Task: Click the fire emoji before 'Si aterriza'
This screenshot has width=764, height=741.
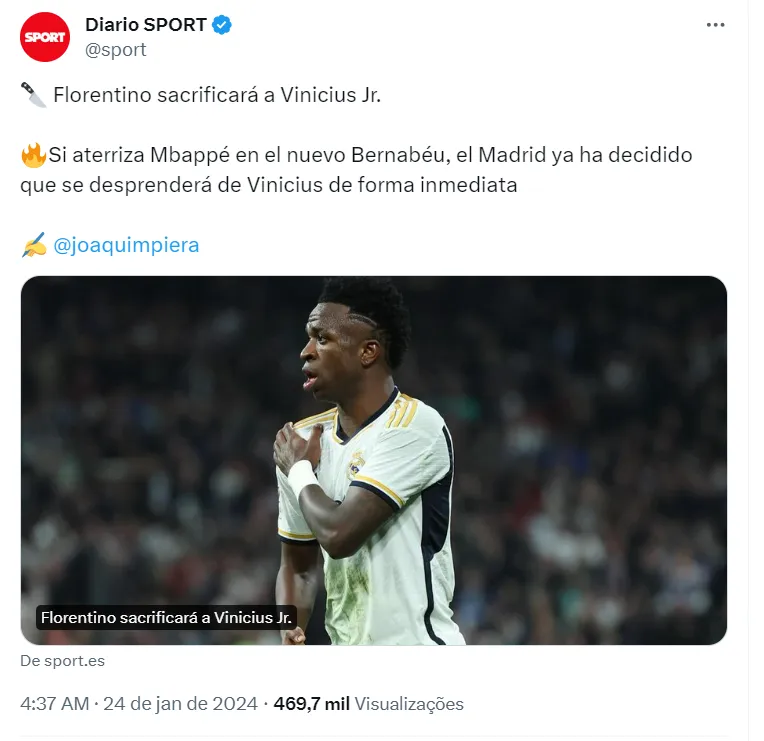Action: point(33,155)
